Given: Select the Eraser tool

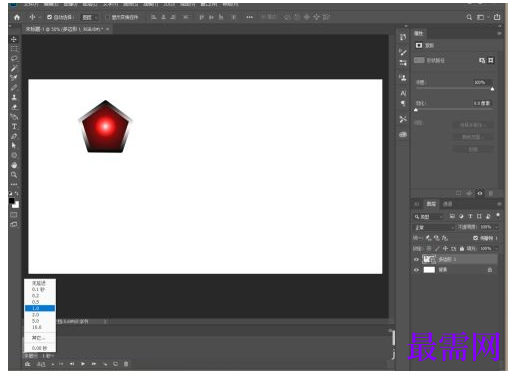Looking at the screenshot, I should 14,107.
